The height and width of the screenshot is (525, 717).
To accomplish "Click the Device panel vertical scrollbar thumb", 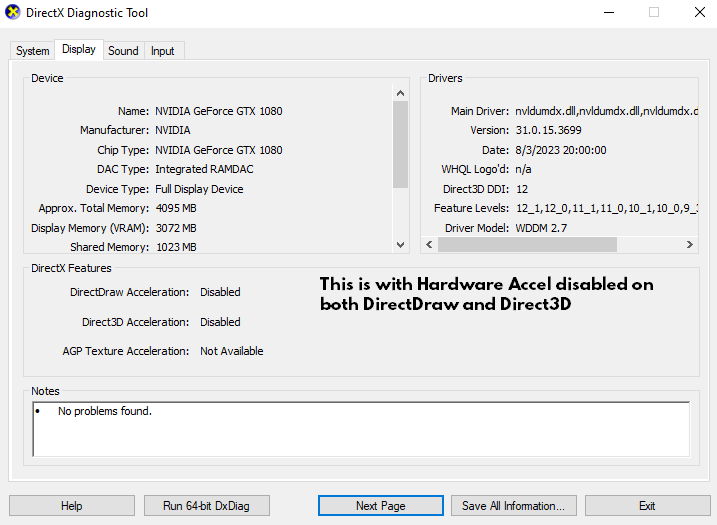I will (x=401, y=144).
